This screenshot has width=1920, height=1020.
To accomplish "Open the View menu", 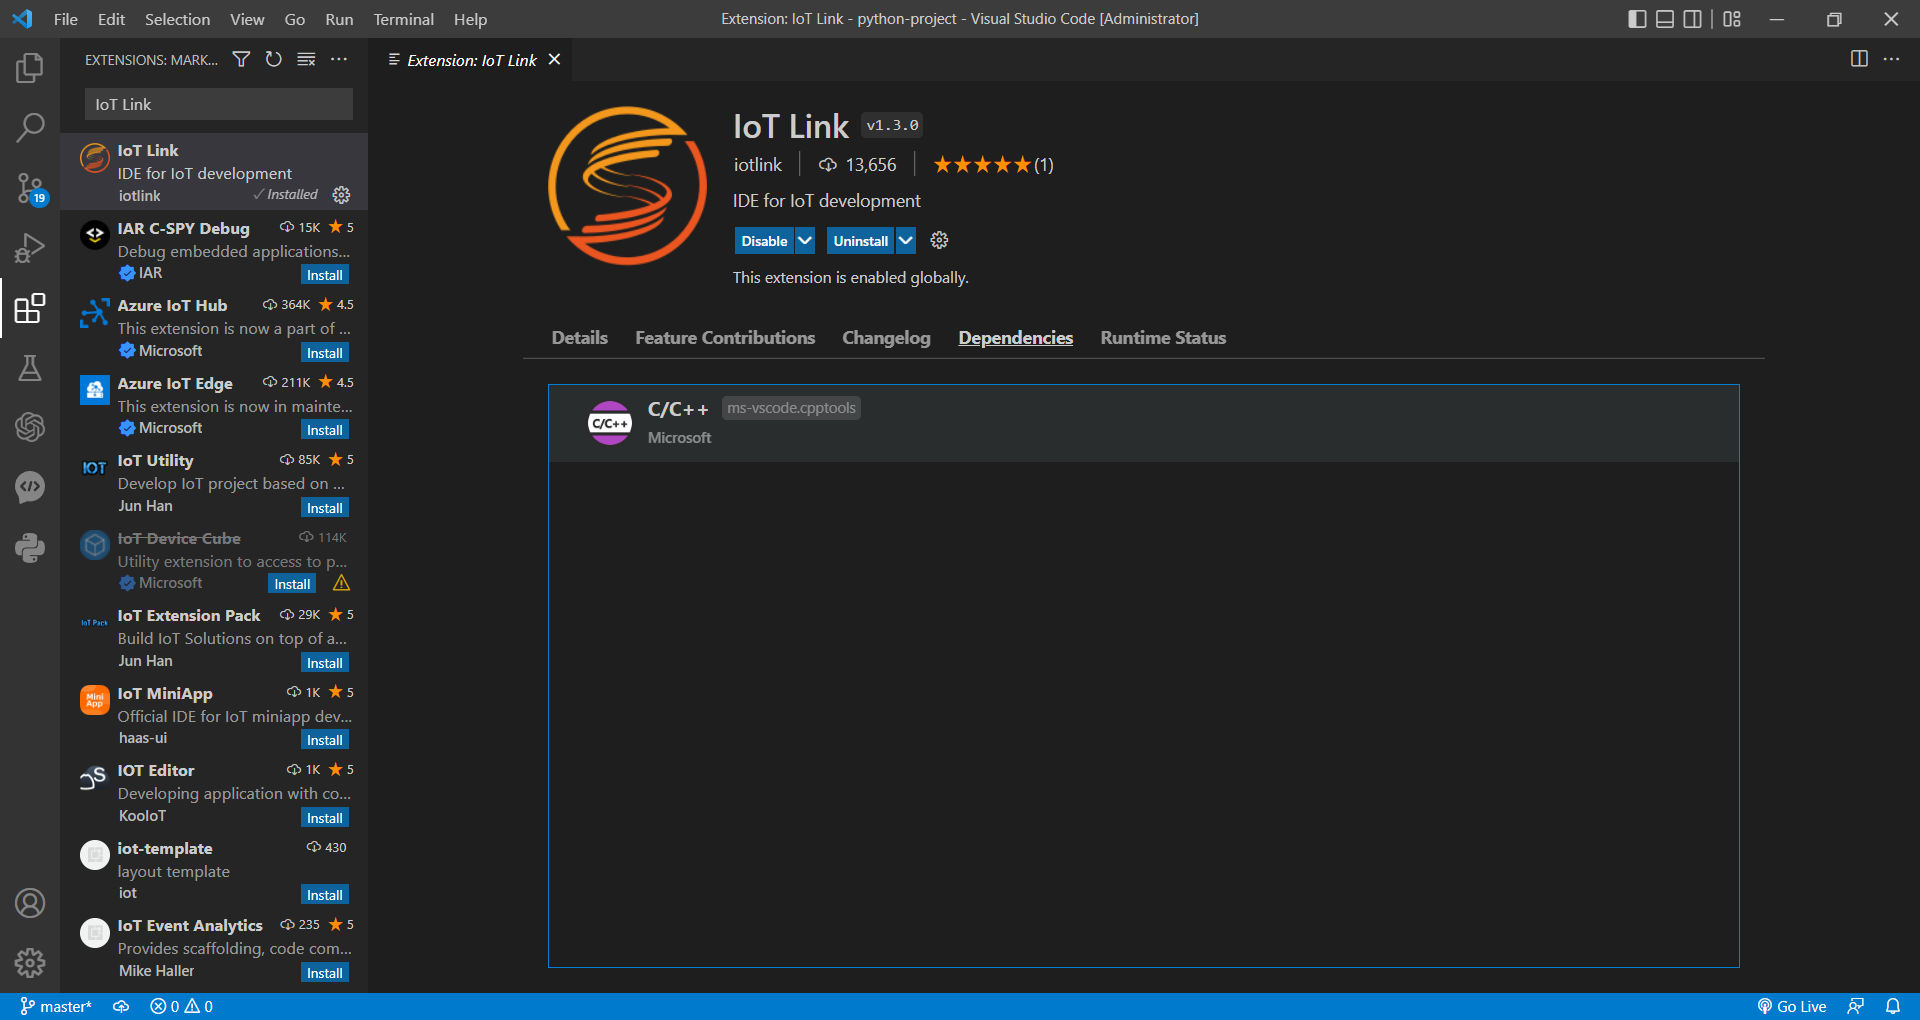I will click(x=247, y=19).
